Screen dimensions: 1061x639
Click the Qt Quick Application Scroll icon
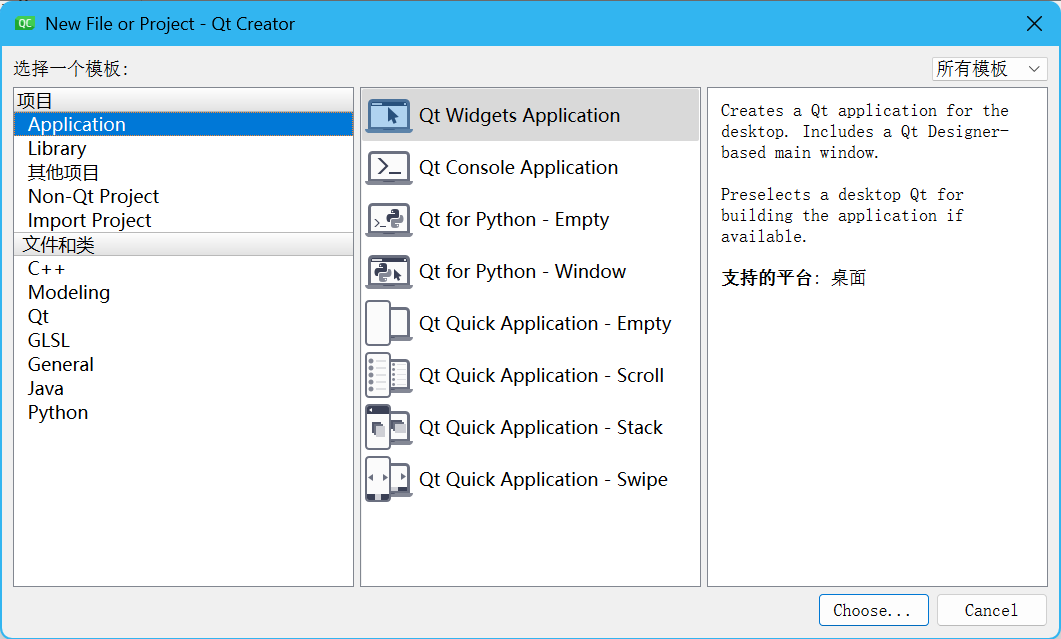[388, 376]
